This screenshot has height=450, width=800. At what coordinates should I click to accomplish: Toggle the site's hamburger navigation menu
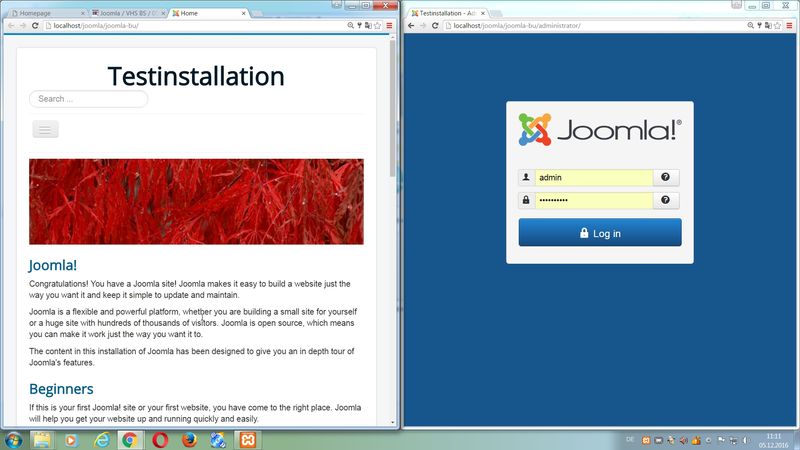point(45,129)
